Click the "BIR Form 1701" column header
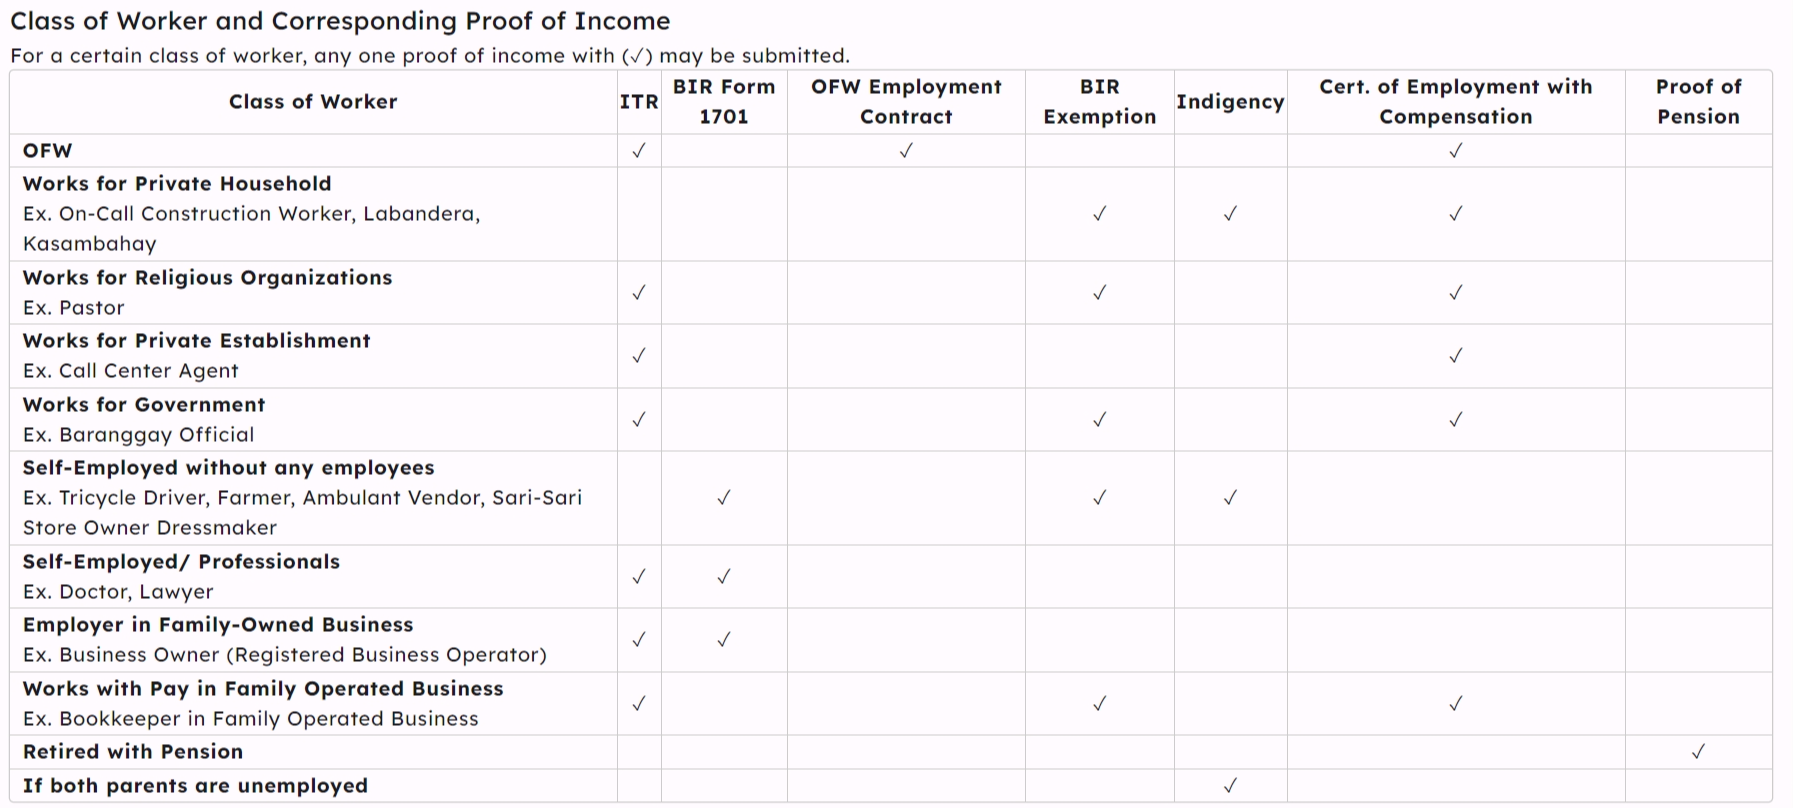The width and height of the screenshot is (1793, 808). [x=724, y=102]
